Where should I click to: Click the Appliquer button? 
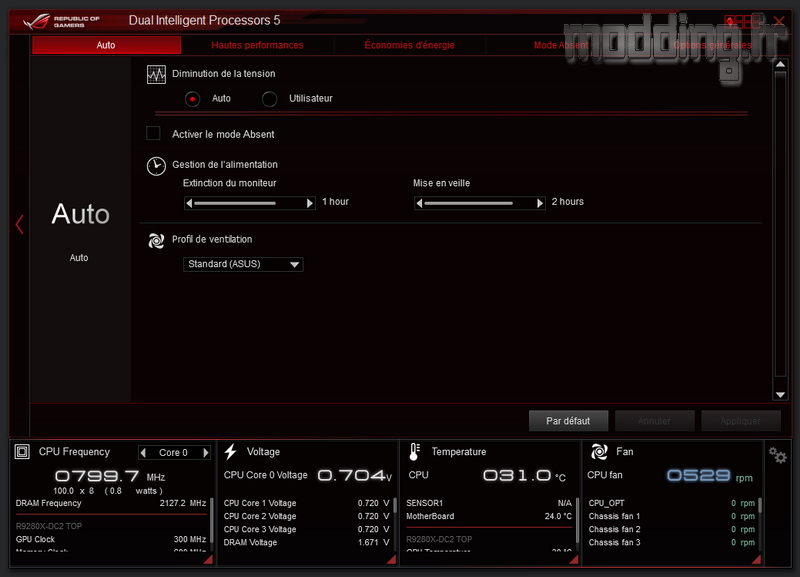tap(741, 421)
